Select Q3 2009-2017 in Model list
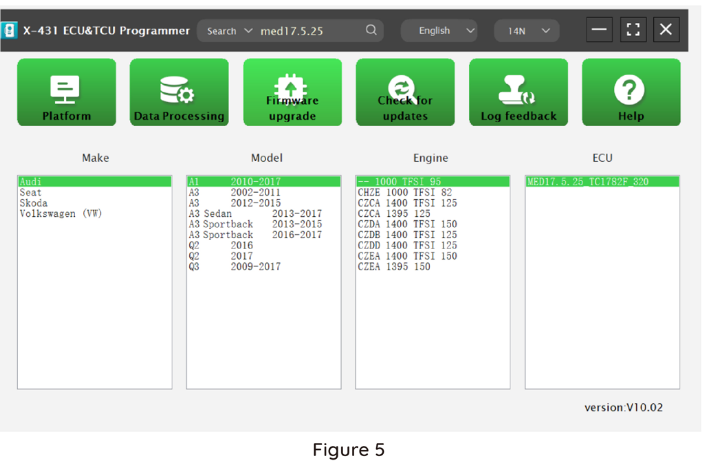Image resolution: width=704 pixels, height=468 pixels. tap(235, 267)
